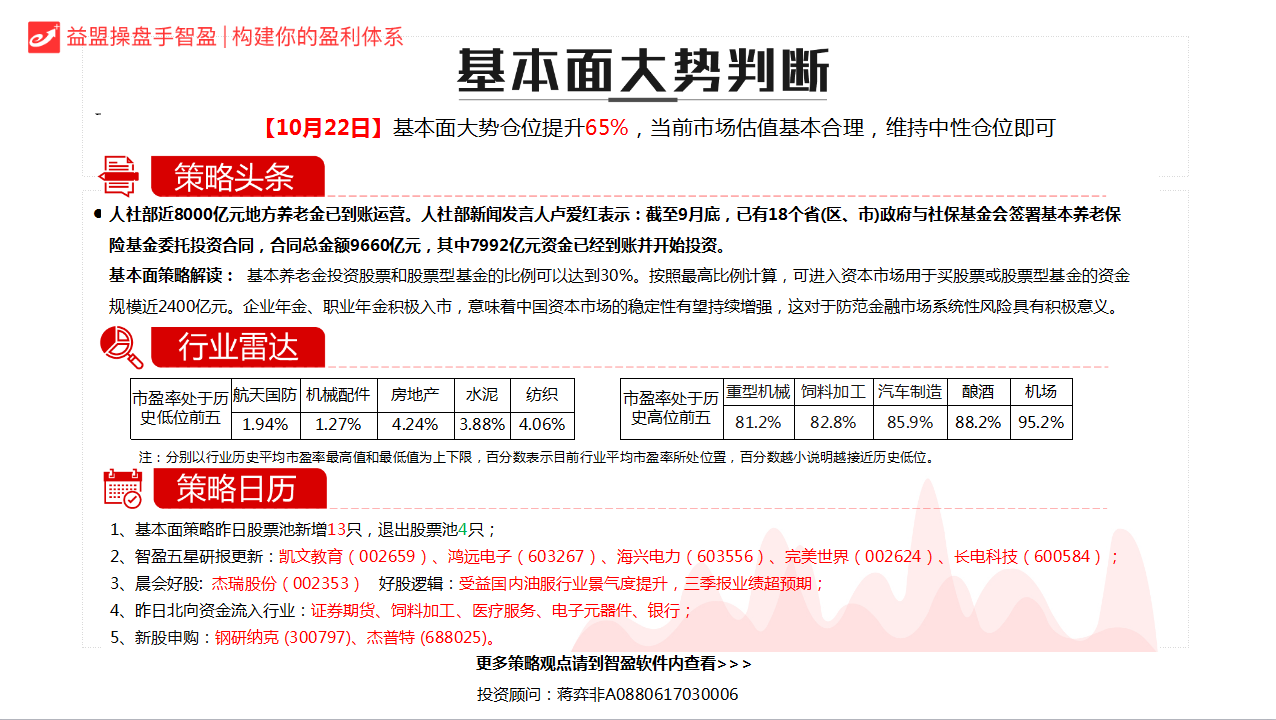Screen dimensions: 1276x720
Task: Click the magnifier icon beside 行业雷达
Action: (x=121, y=347)
